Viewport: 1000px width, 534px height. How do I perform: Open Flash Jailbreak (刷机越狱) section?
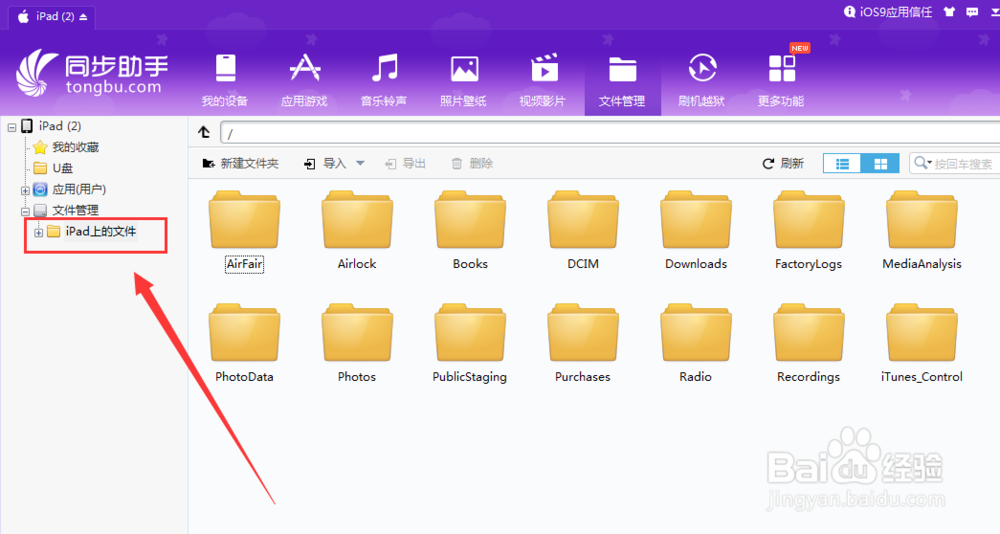[702, 80]
